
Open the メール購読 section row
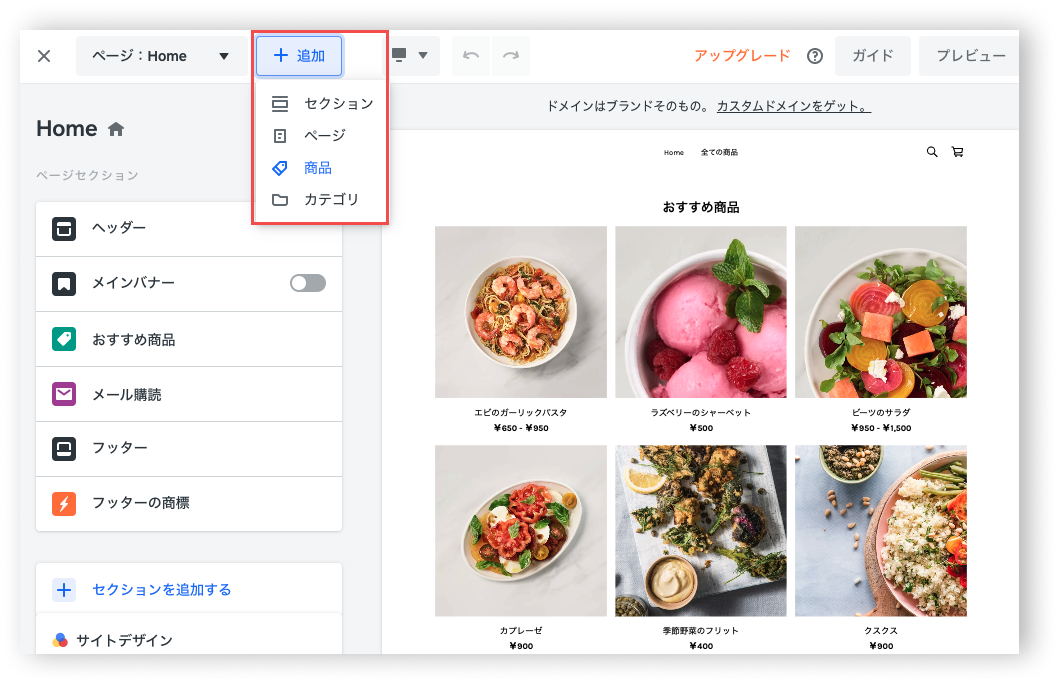tap(189, 394)
